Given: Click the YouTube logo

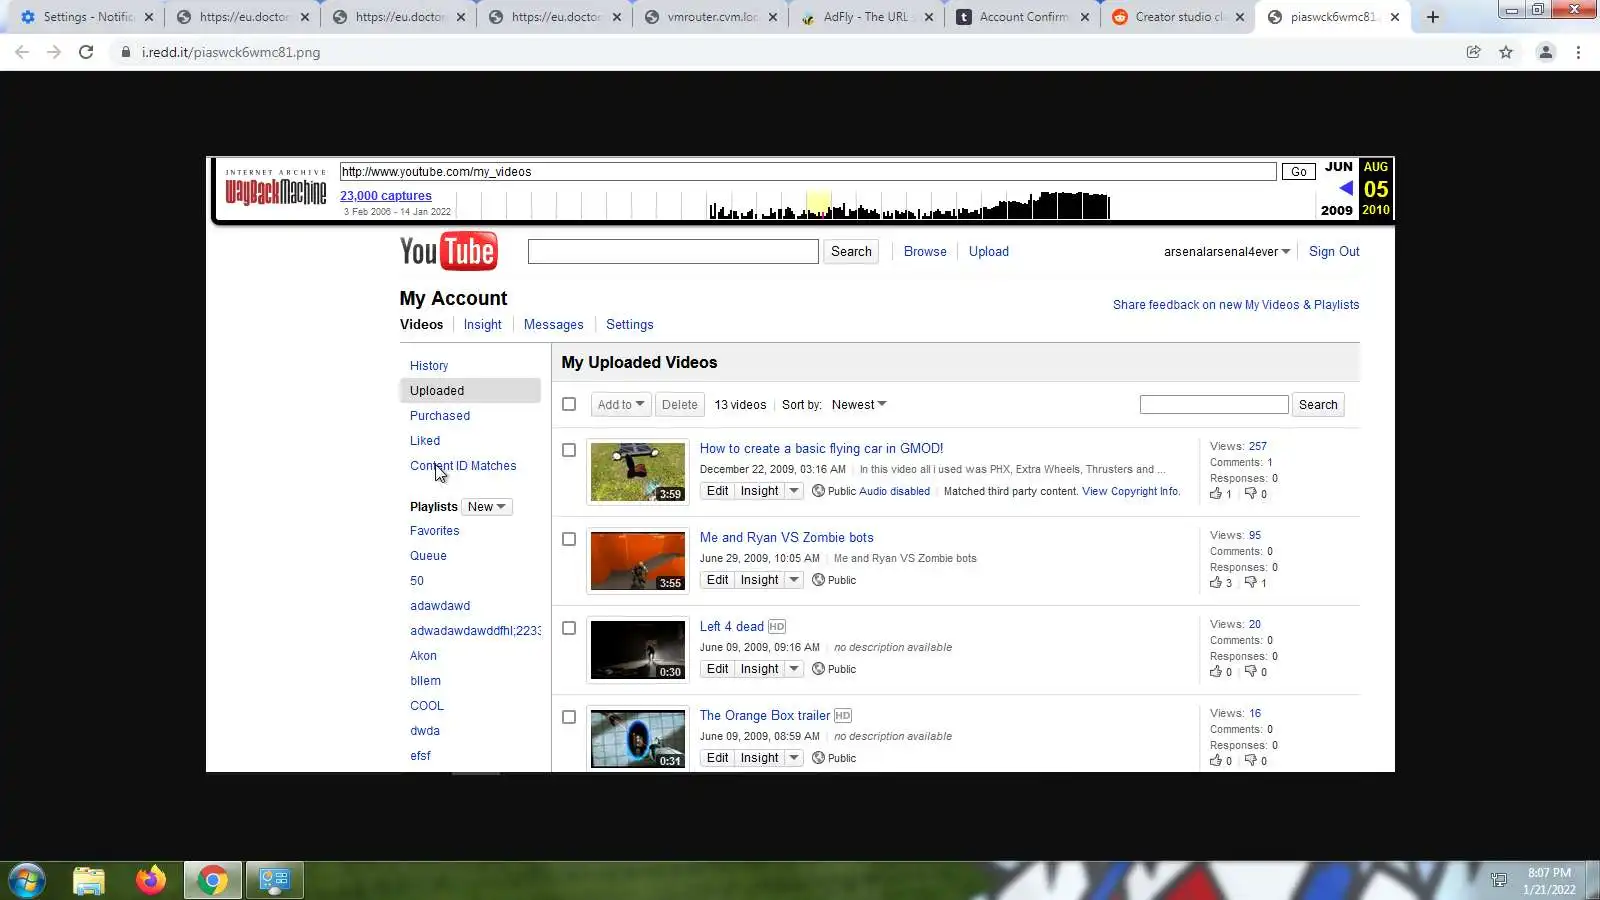Looking at the screenshot, I should point(448,252).
